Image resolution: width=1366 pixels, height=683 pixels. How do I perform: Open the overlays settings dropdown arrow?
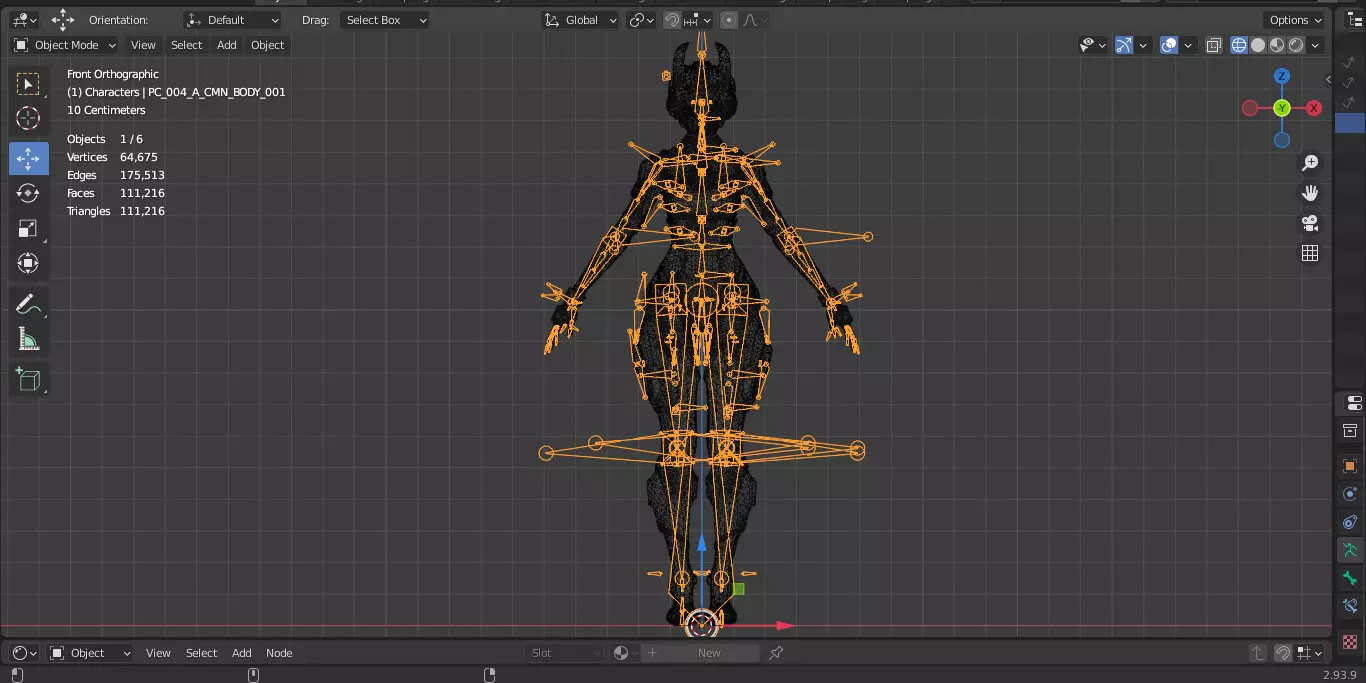coord(1187,45)
